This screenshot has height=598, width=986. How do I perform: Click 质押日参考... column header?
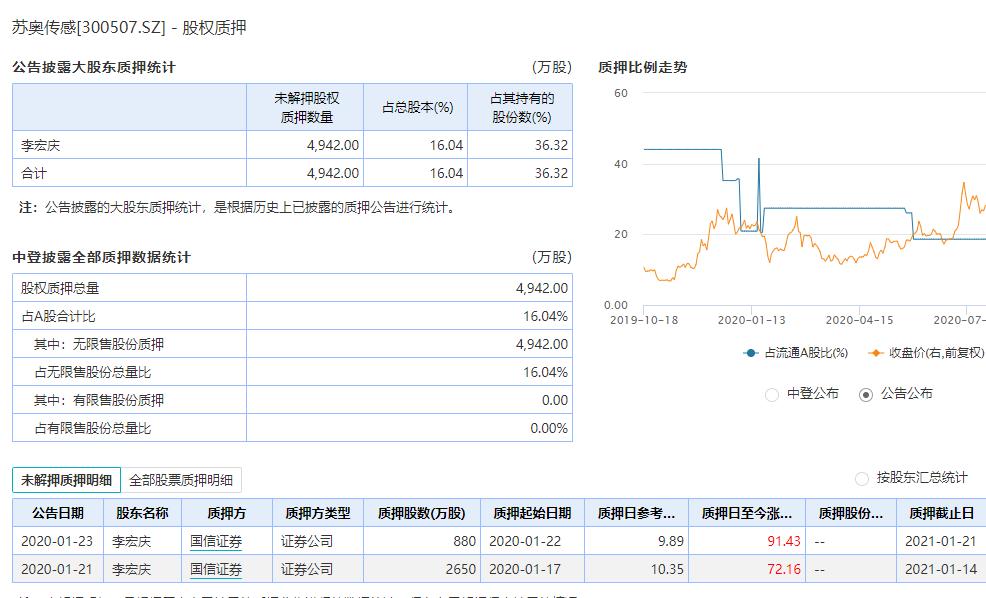[636, 513]
